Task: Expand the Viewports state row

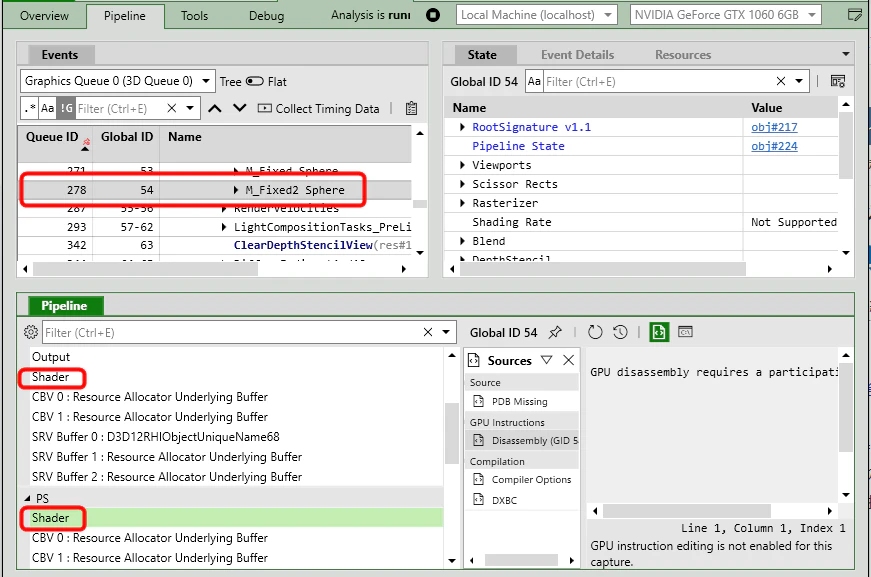Action: (462, 165)
